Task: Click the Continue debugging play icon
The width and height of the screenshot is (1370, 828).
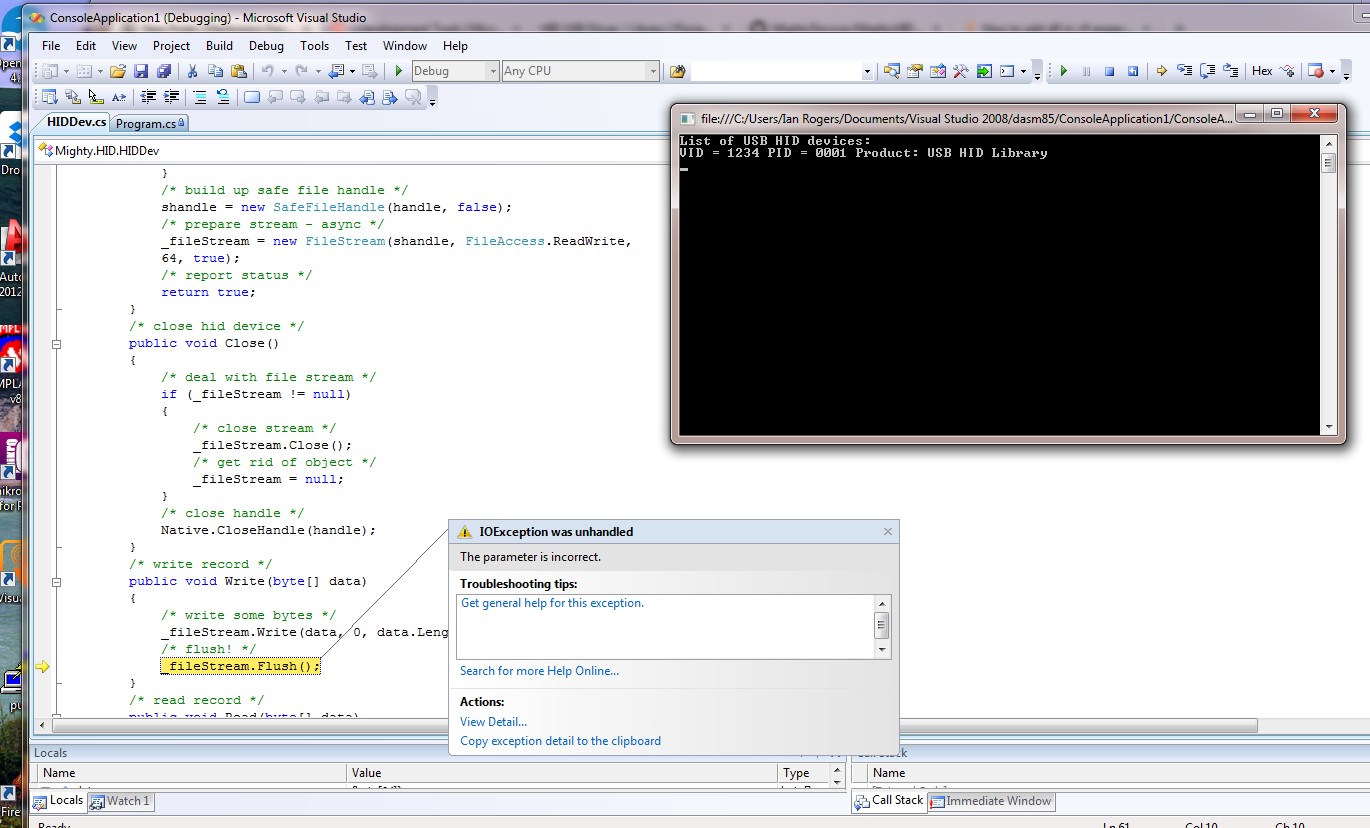Action: point(1064,71)
